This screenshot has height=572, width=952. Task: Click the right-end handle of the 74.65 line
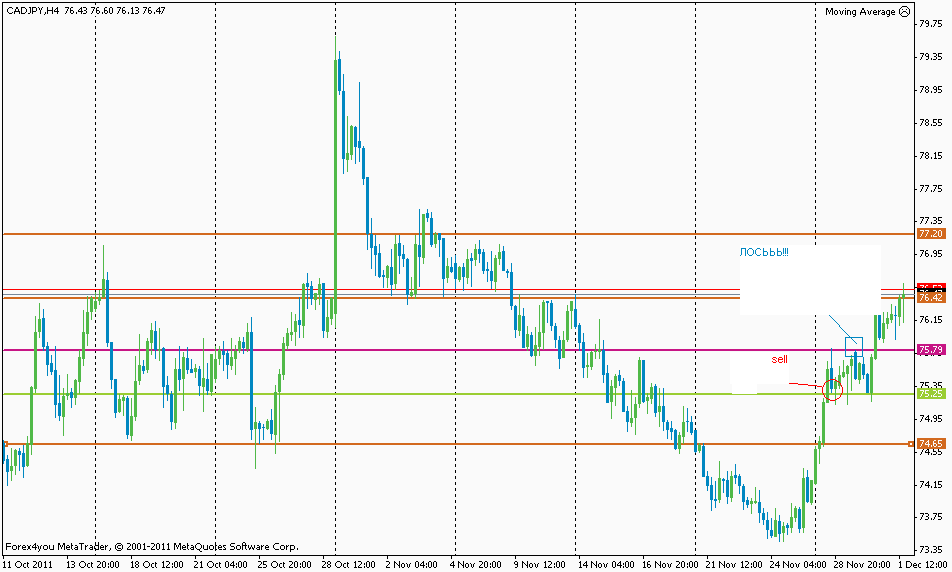coord(911,444)
